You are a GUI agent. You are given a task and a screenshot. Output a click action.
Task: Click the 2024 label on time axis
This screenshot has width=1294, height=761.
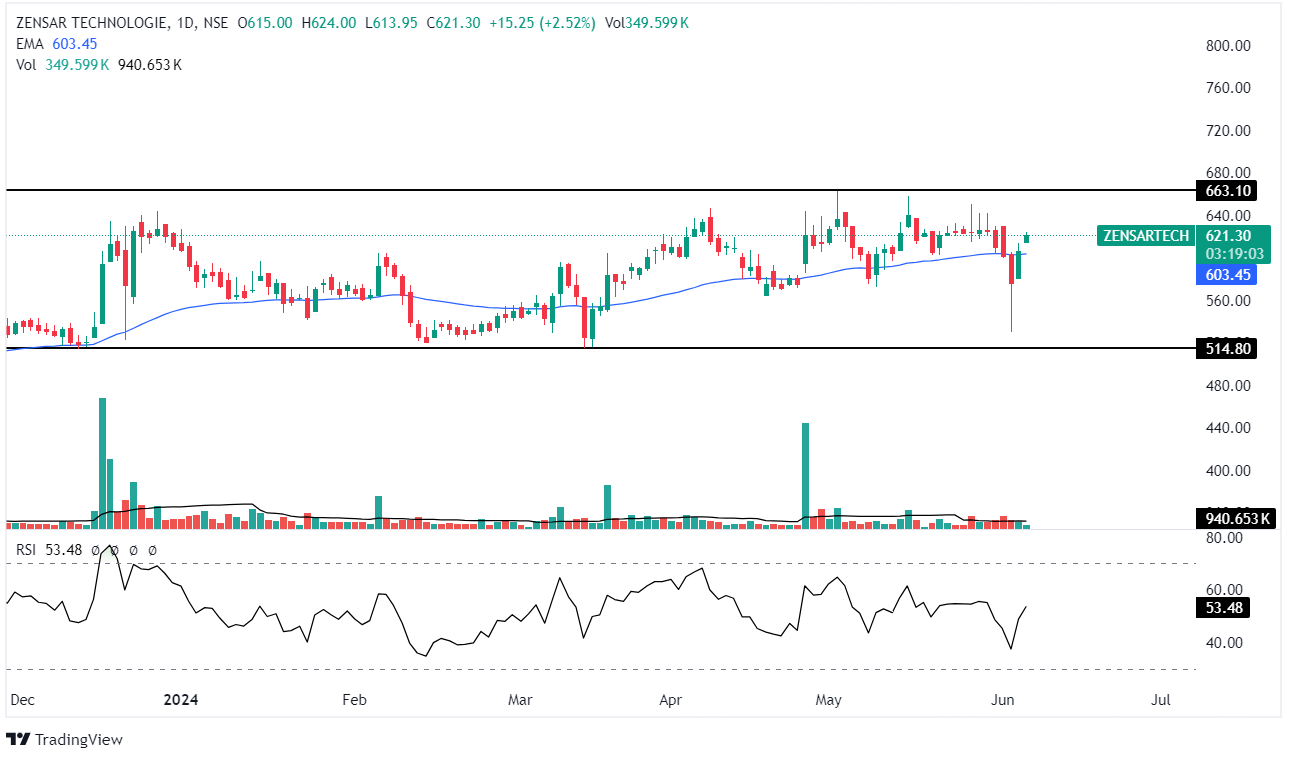(180, 700)
